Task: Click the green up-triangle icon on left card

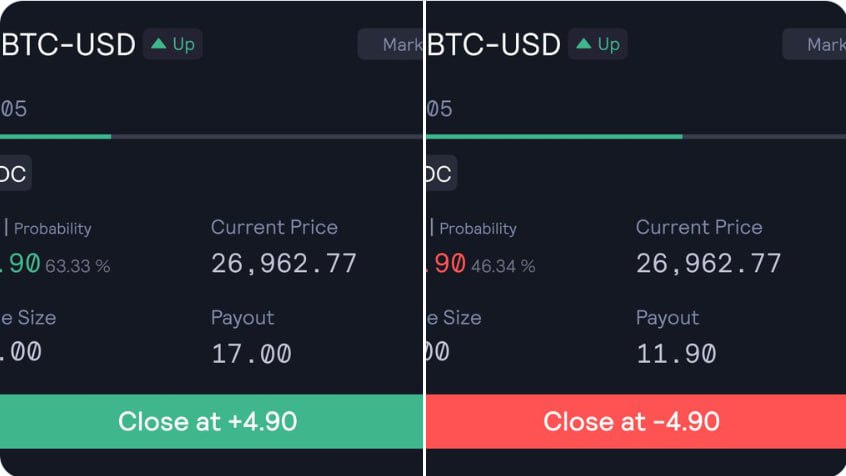Action: [159, 44]
